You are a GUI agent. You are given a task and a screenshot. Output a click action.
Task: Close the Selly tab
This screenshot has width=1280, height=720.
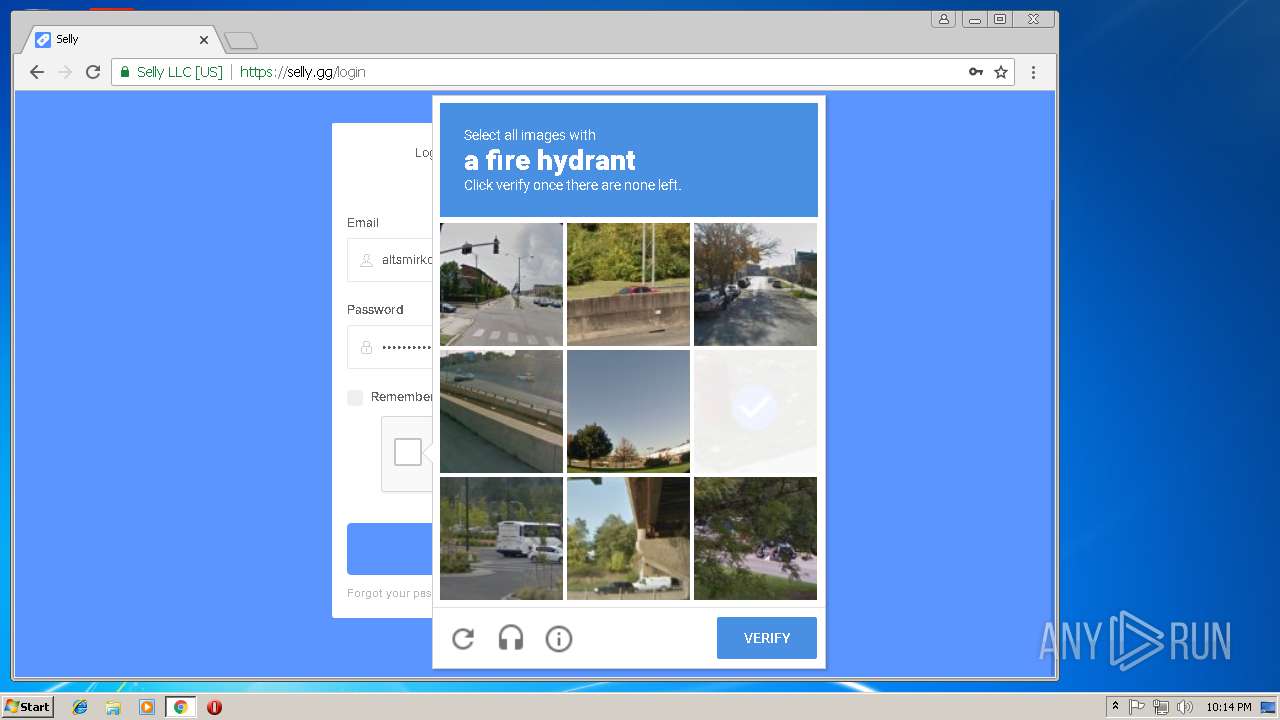point(204,40)
